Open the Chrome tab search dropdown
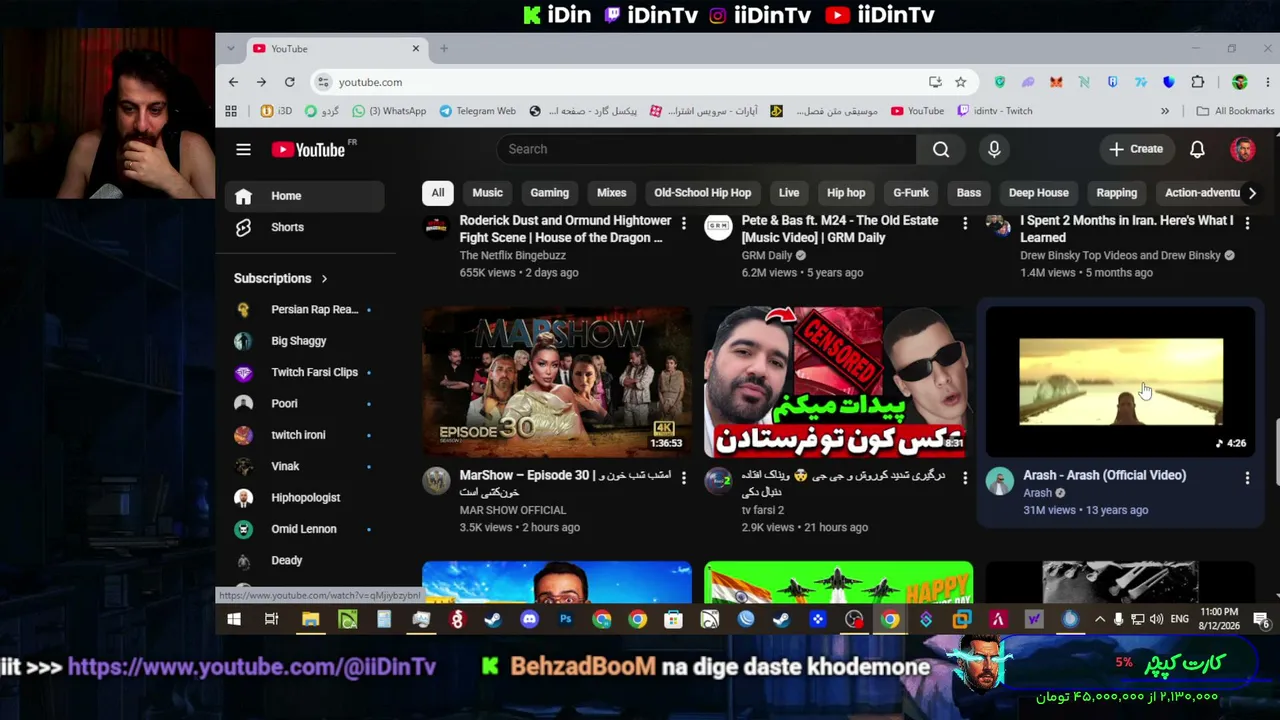This screenshot has width=1280, height=720. [231, 48]
